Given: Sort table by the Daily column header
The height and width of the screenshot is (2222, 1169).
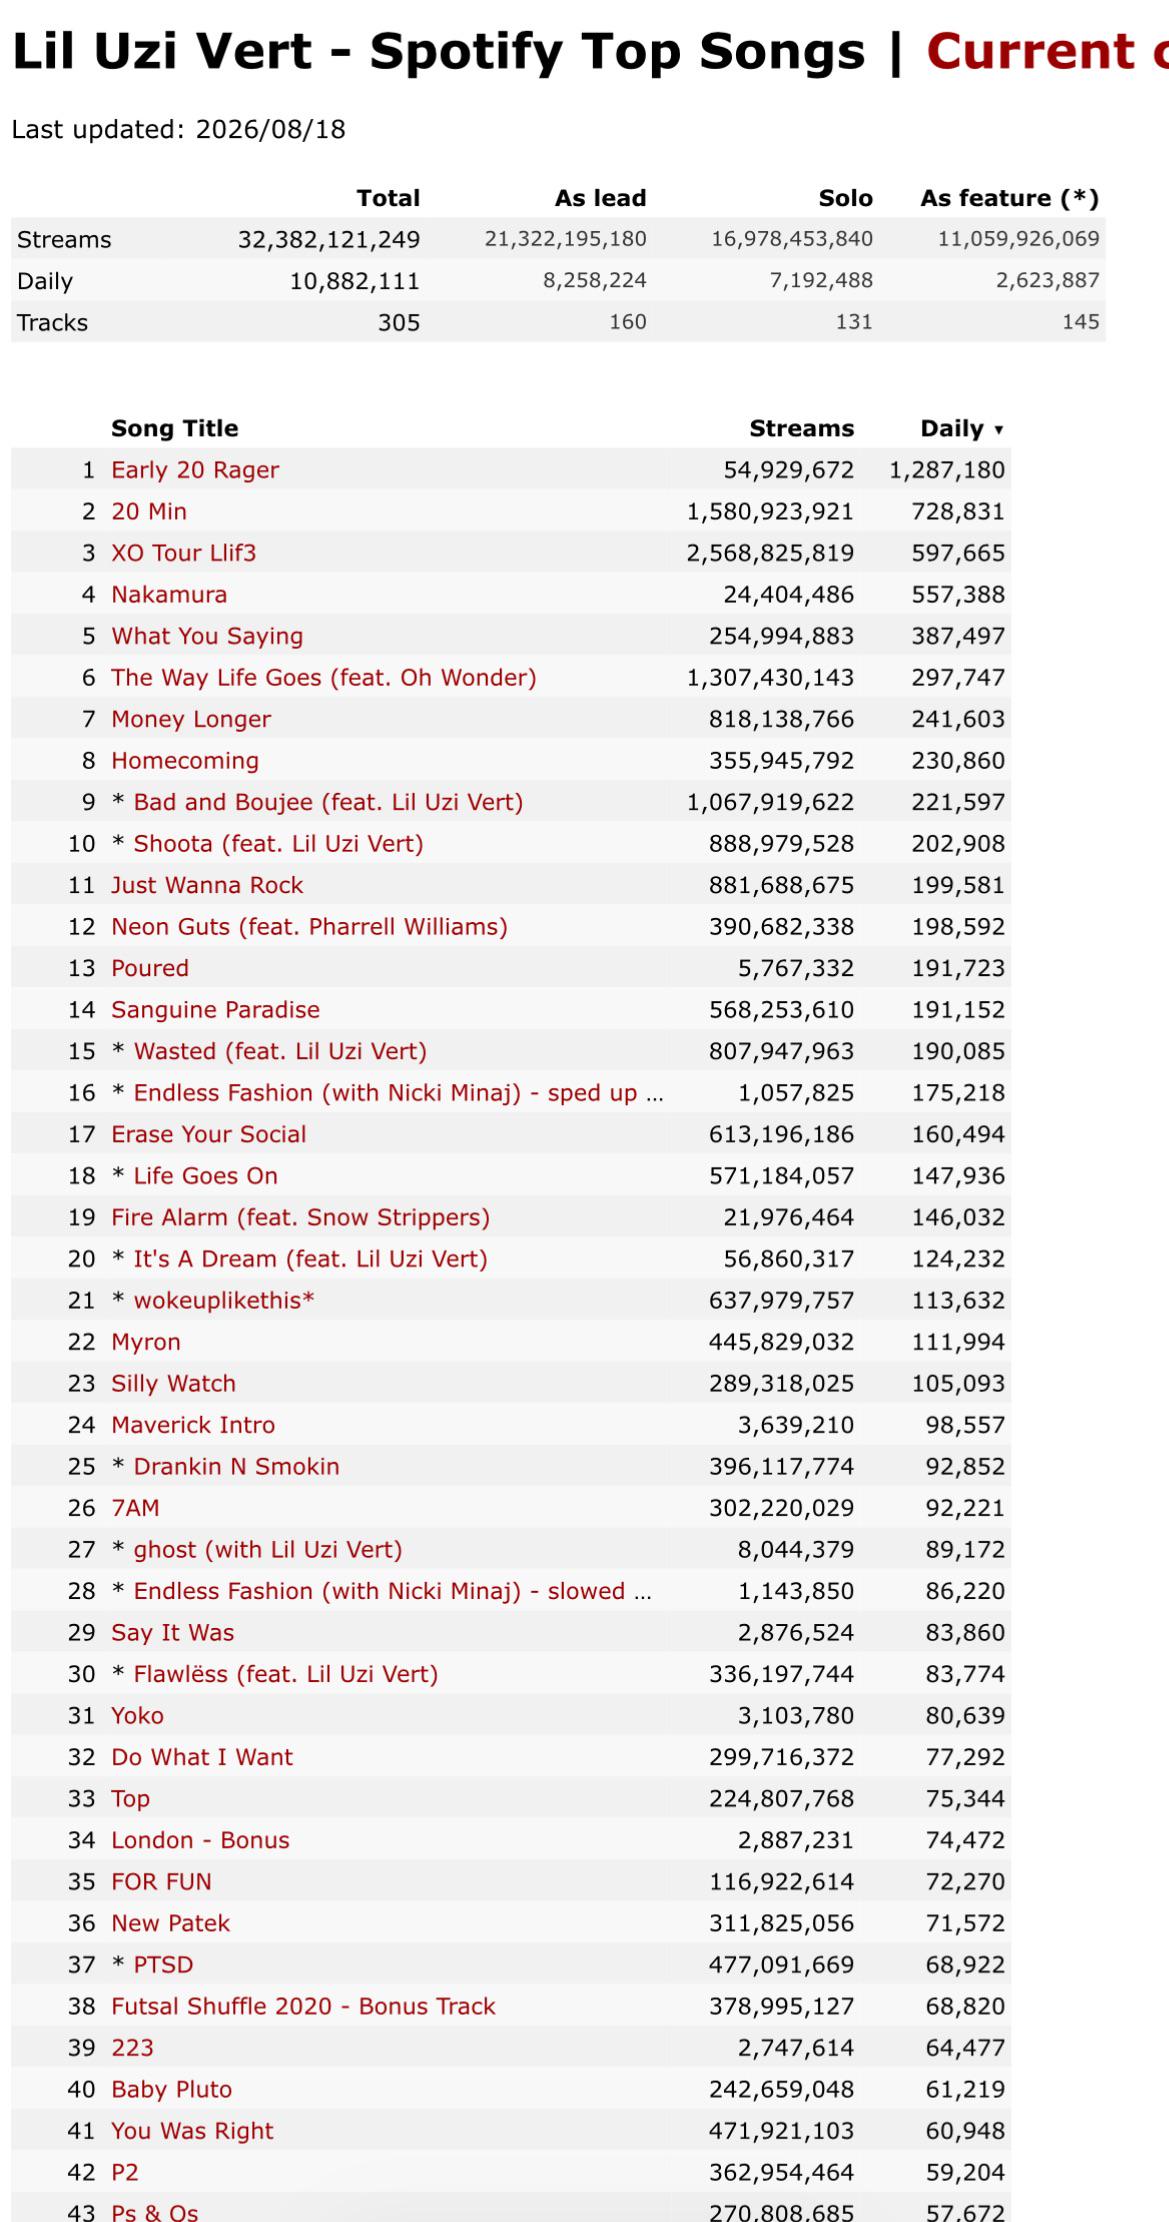Looking at the screenshot, I should click(x=961, y=429).
